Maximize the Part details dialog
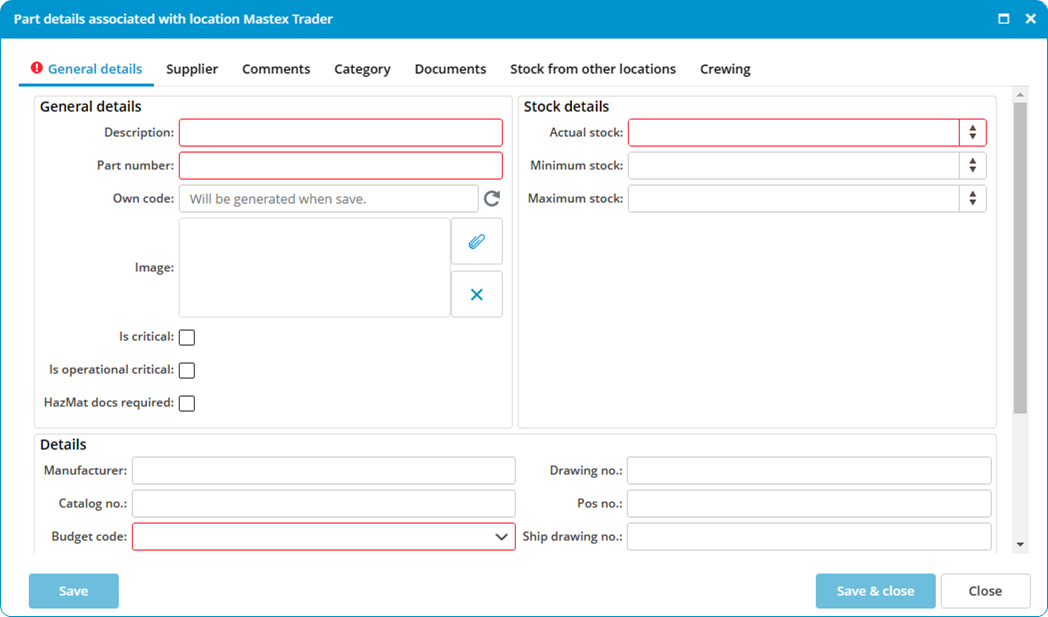 [x=1003, y=19]
